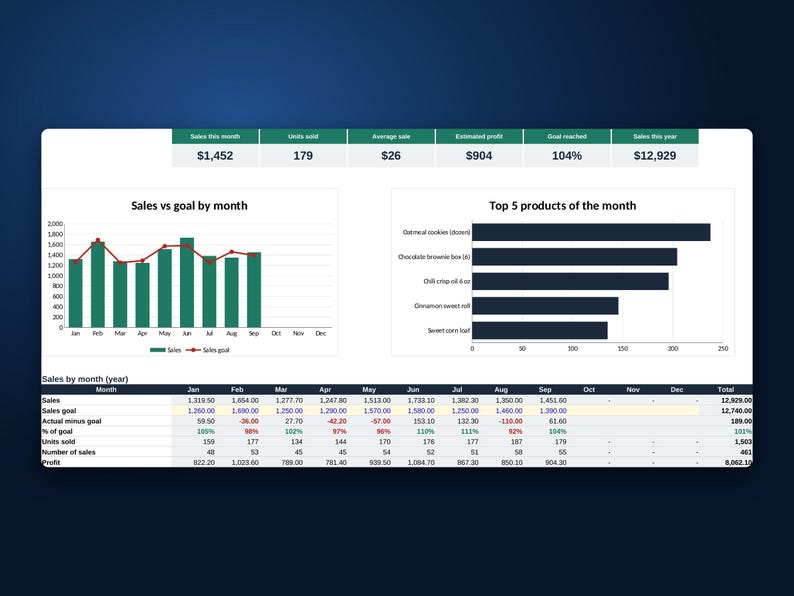Click the Month column header in table
The image size is (794, 596).
point(106,389)
